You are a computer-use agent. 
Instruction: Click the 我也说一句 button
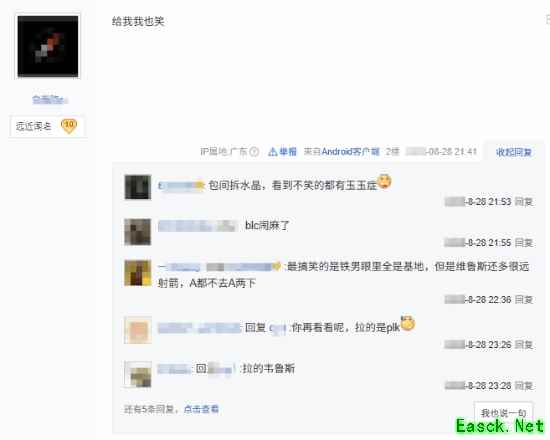click(x=503, y=413)
